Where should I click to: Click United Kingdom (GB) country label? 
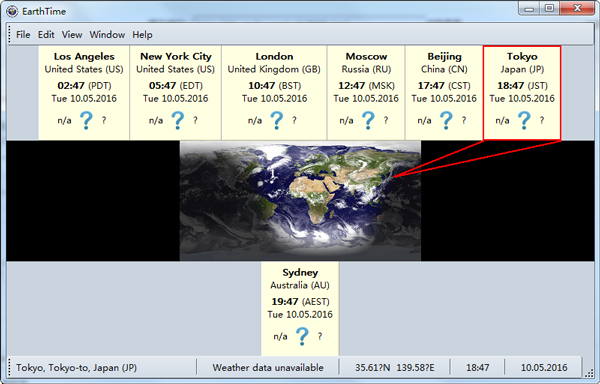pyautogui.click(x=274, y=70)
